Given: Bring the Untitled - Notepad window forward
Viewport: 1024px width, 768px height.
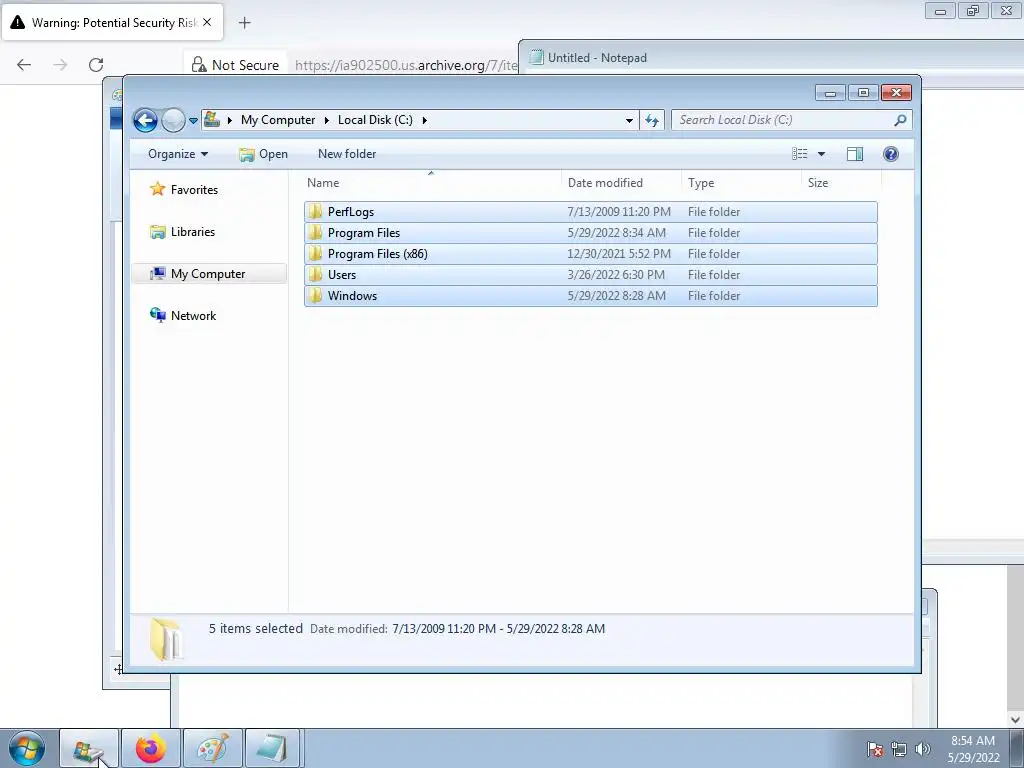Looking at the screenshot, I should pos(771,57).
